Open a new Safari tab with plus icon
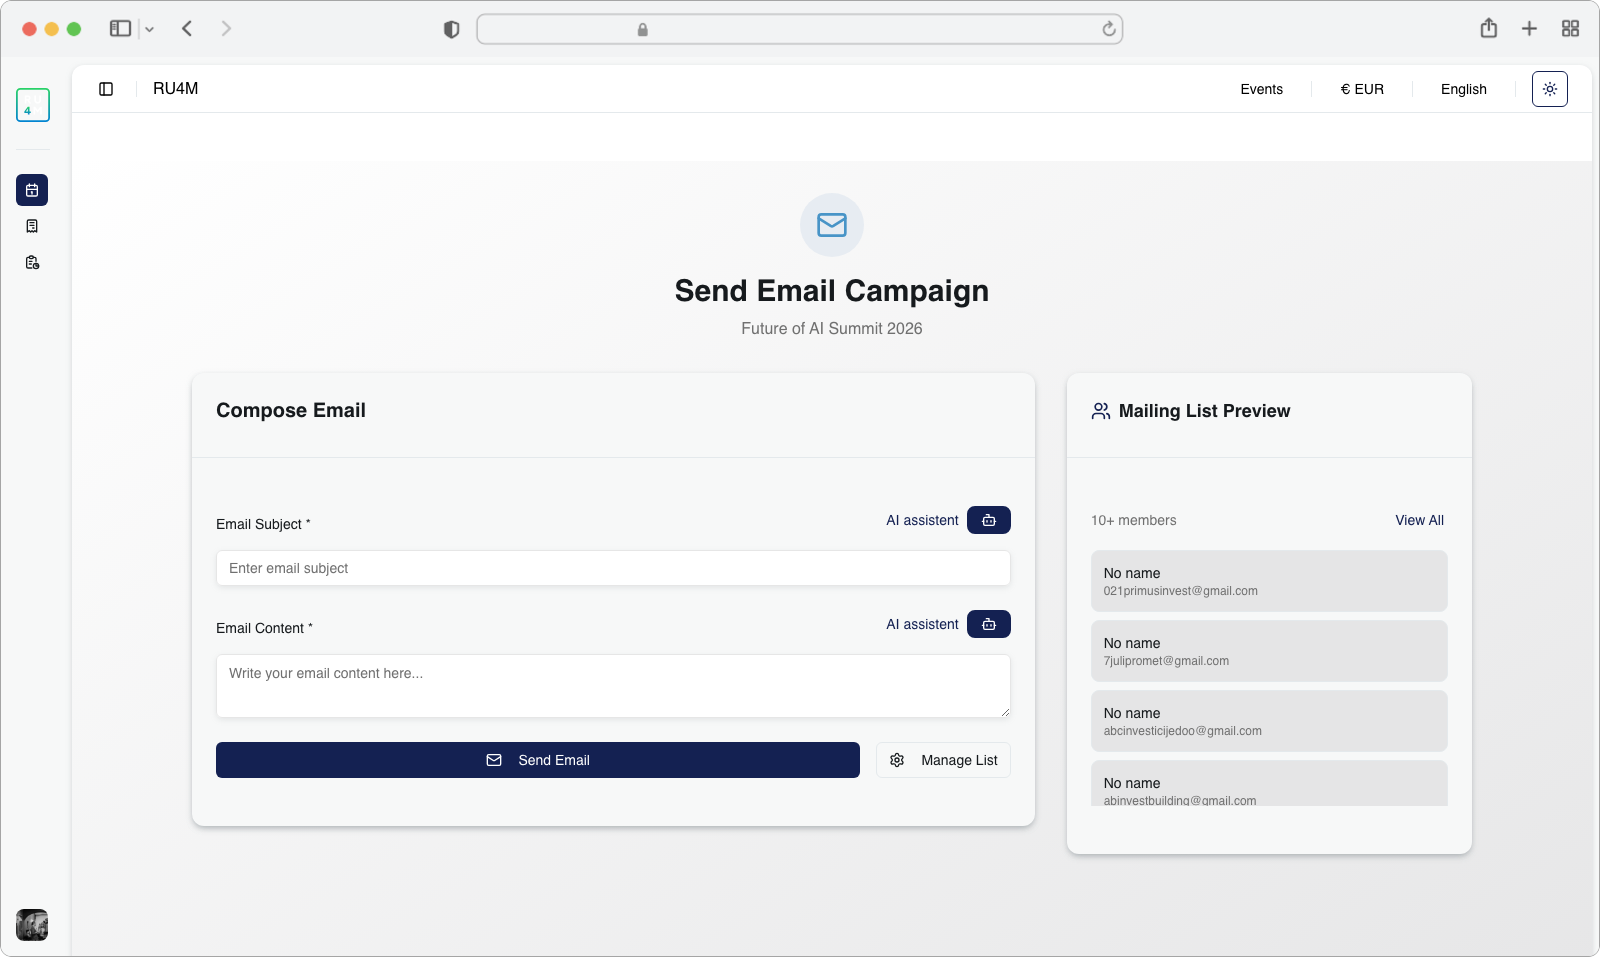 pyautogui.click(x=1529, y=29)
